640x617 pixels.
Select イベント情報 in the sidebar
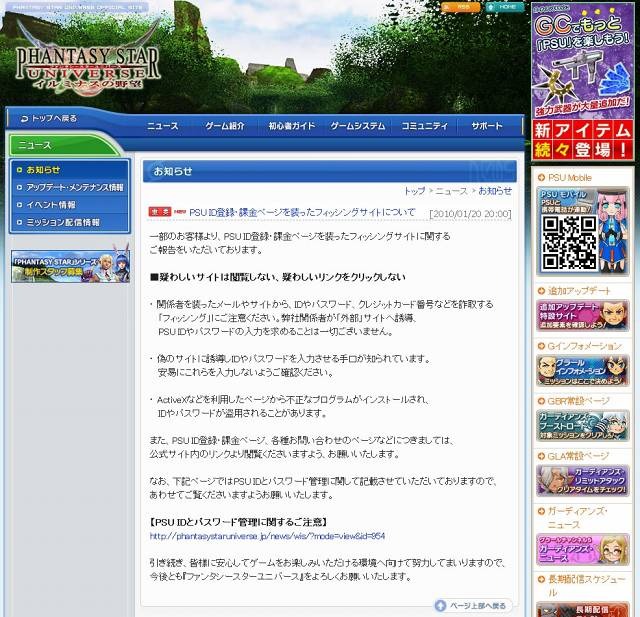[x=70, y=205]
